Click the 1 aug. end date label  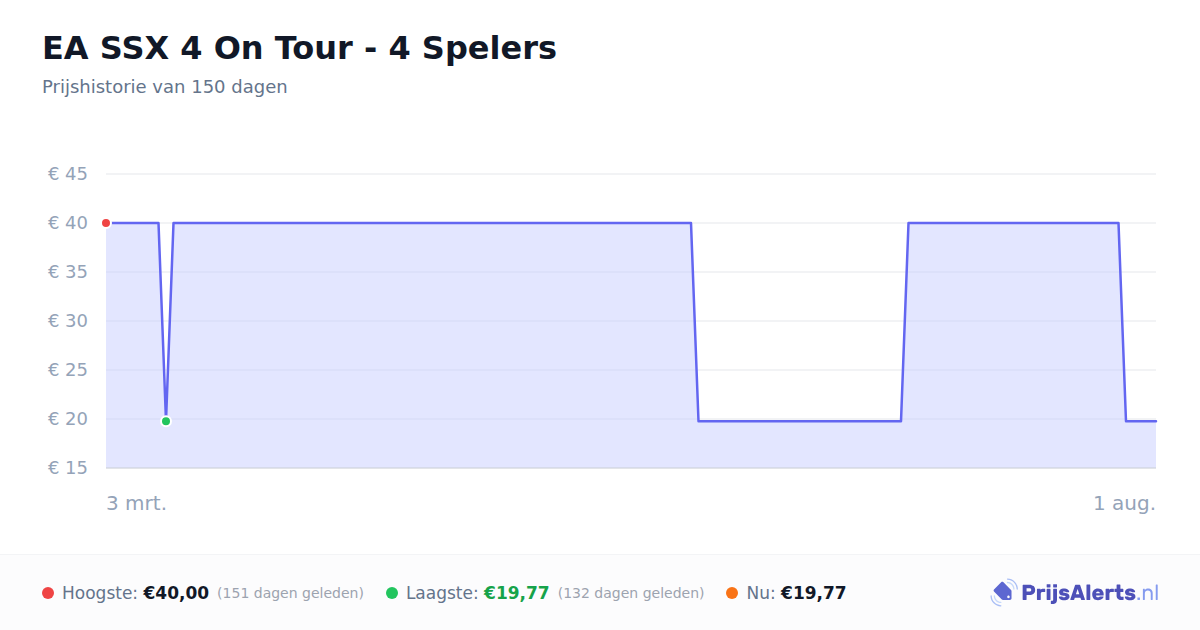[x=1125, y=503]
